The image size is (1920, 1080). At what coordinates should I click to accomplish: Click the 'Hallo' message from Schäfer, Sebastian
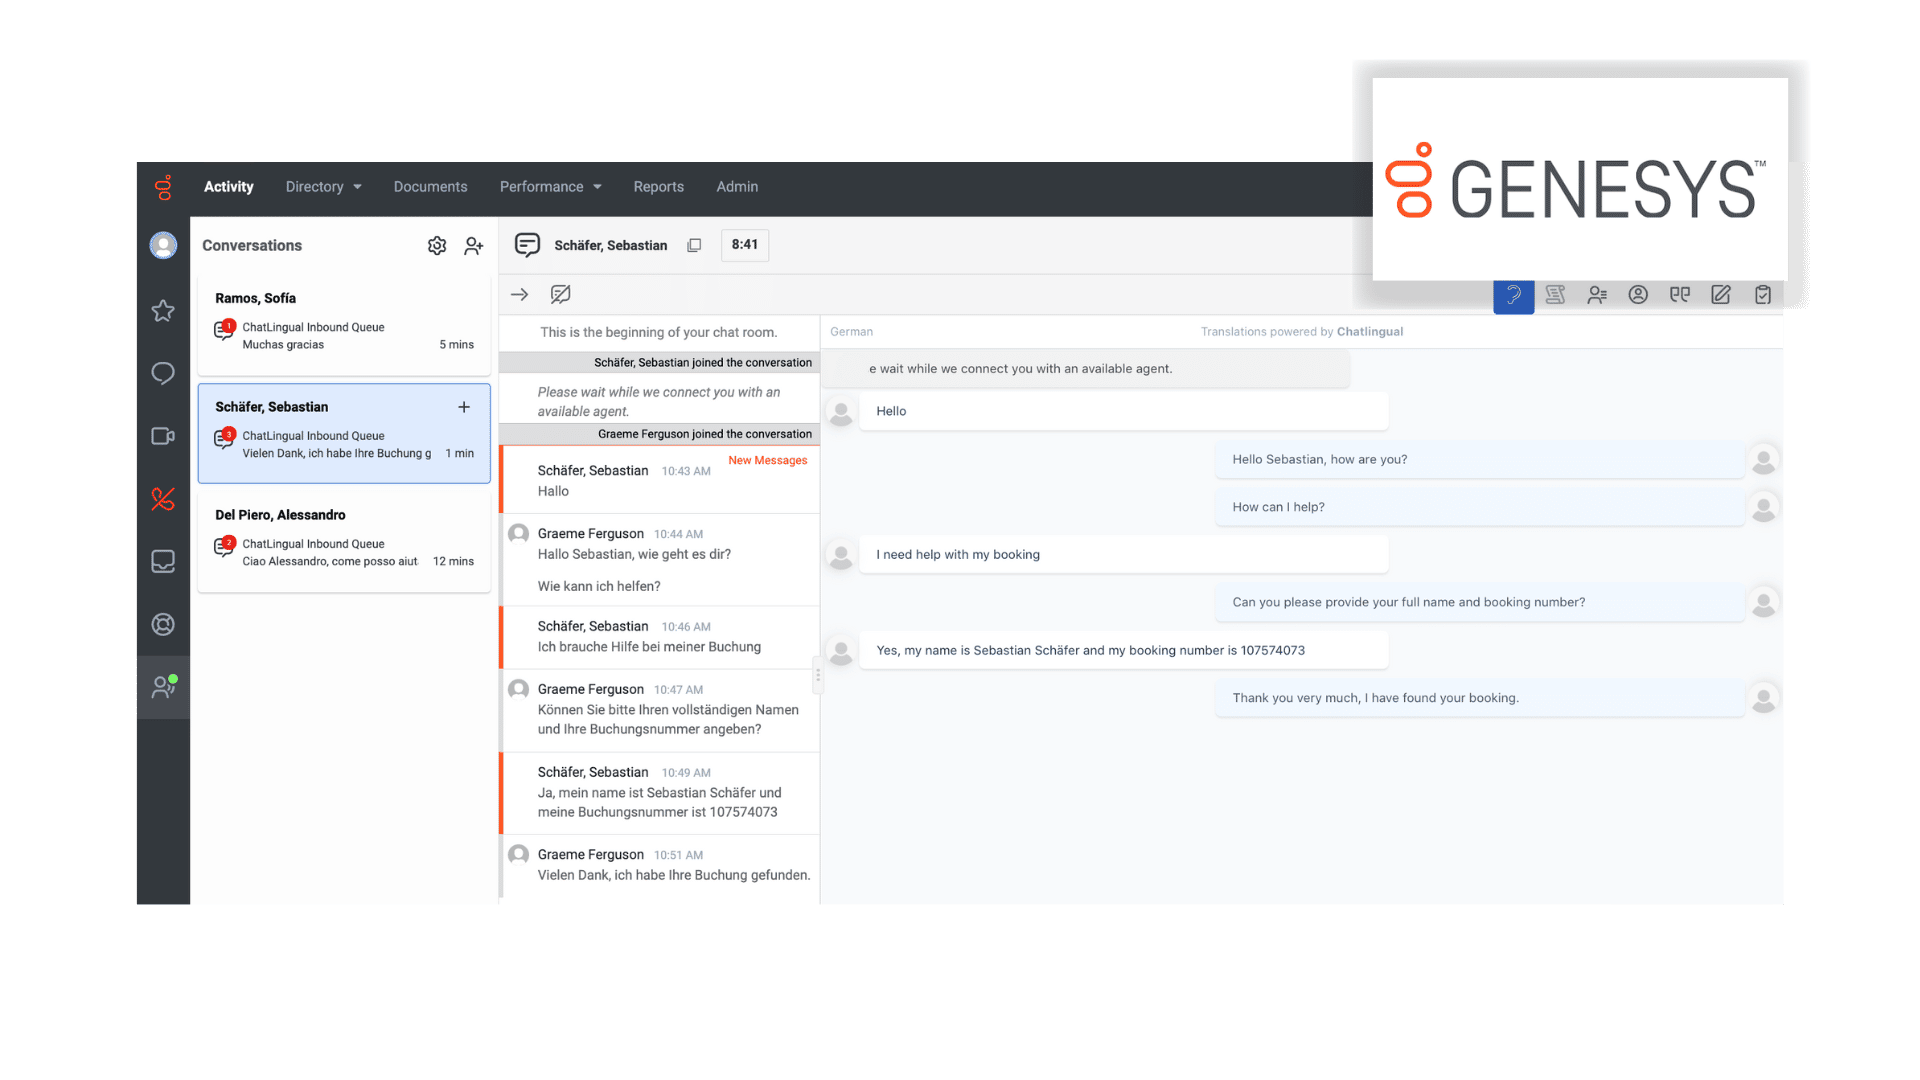[x=553, y=492]
